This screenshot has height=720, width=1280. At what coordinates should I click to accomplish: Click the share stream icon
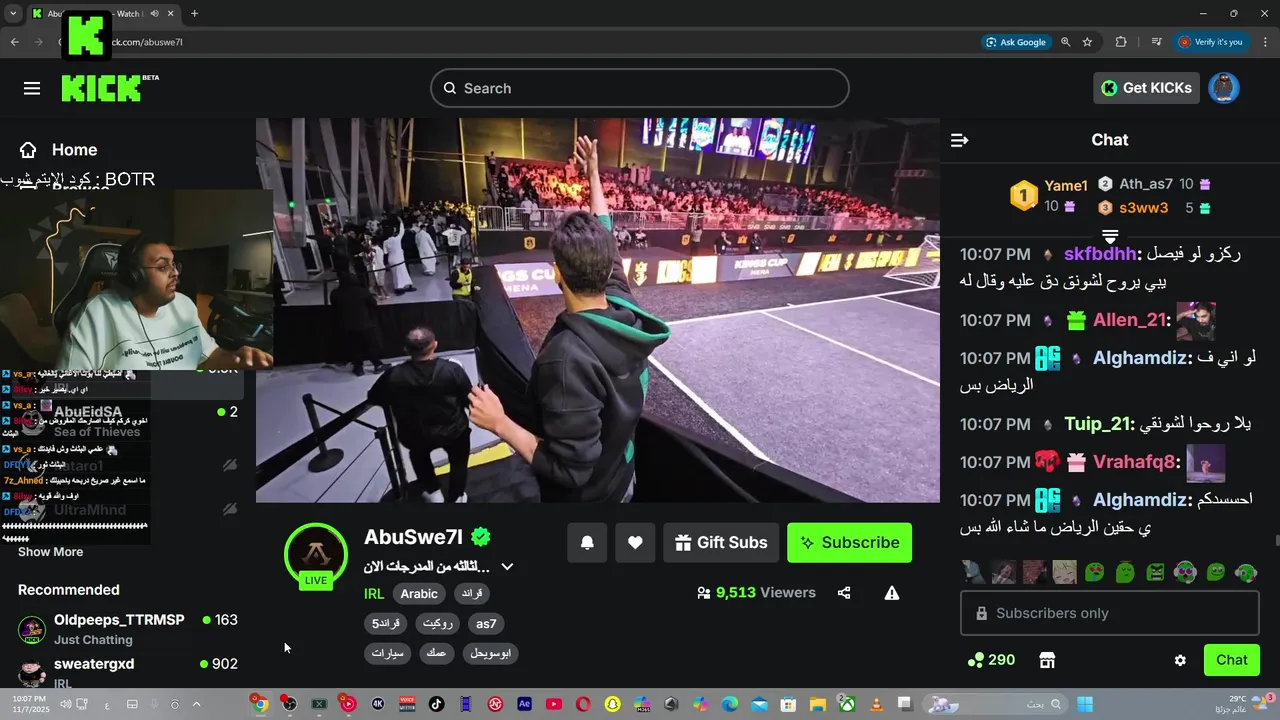844,593
